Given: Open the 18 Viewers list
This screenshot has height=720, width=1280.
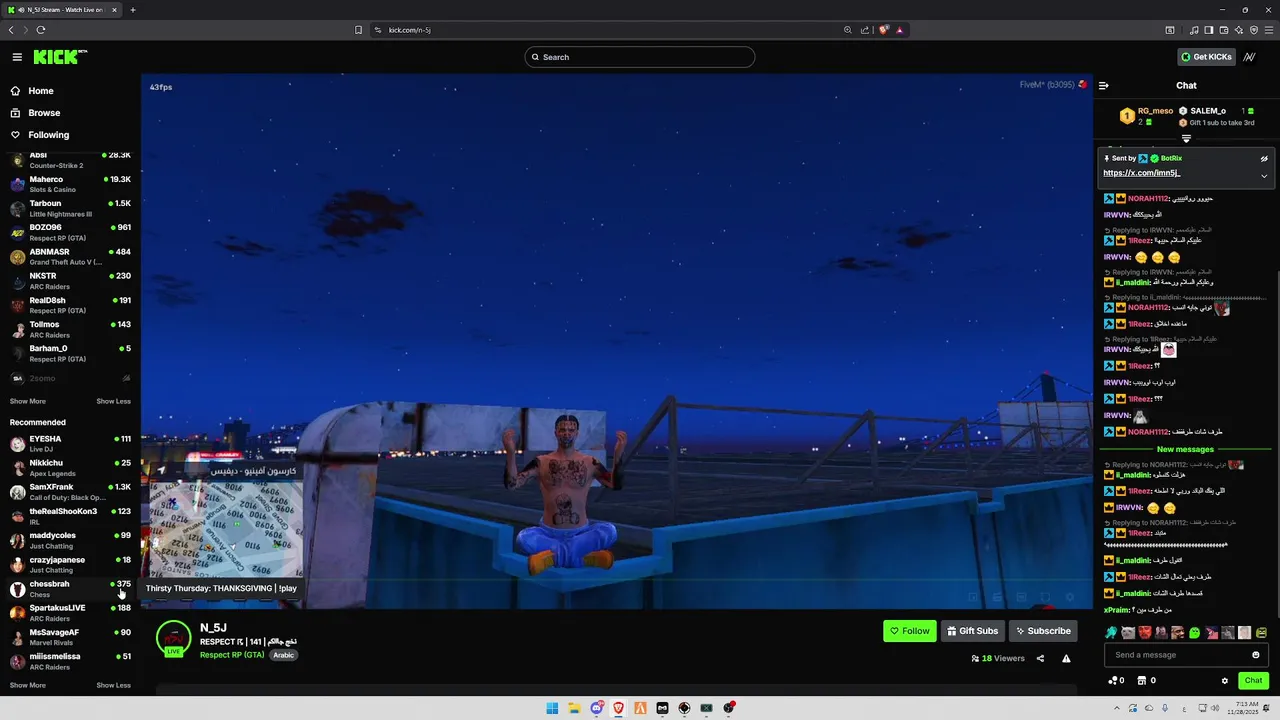Looking at the screenshot, I should [x=998, y=658].
